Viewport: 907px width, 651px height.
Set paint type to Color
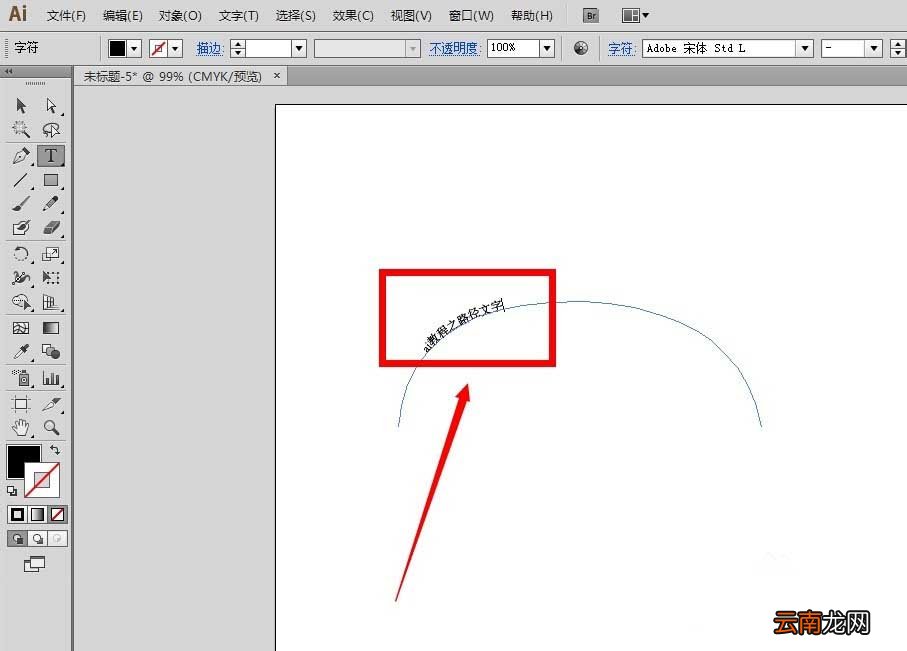coord(17,514)
